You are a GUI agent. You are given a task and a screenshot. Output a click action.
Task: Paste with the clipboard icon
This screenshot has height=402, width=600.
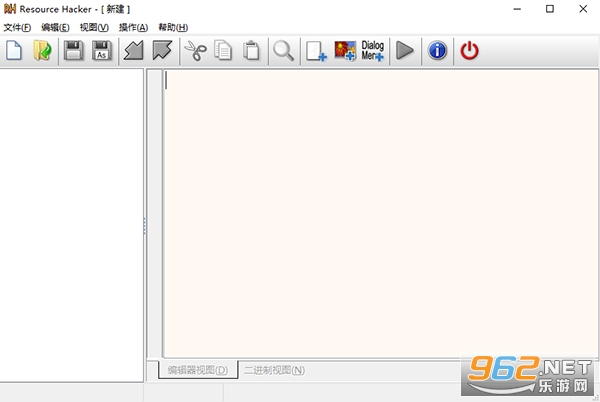251,50
